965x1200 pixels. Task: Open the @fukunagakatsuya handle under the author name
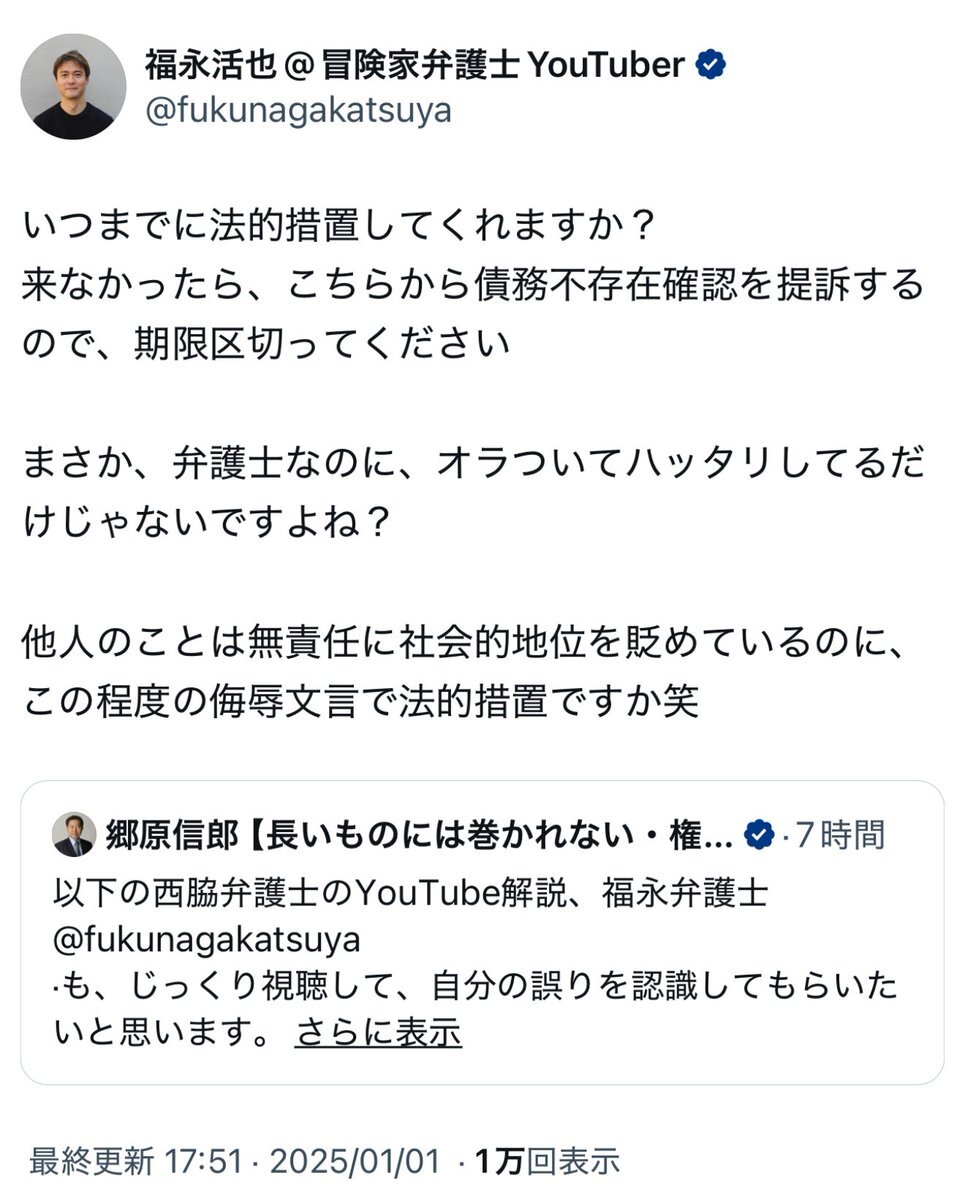[298, 110]
